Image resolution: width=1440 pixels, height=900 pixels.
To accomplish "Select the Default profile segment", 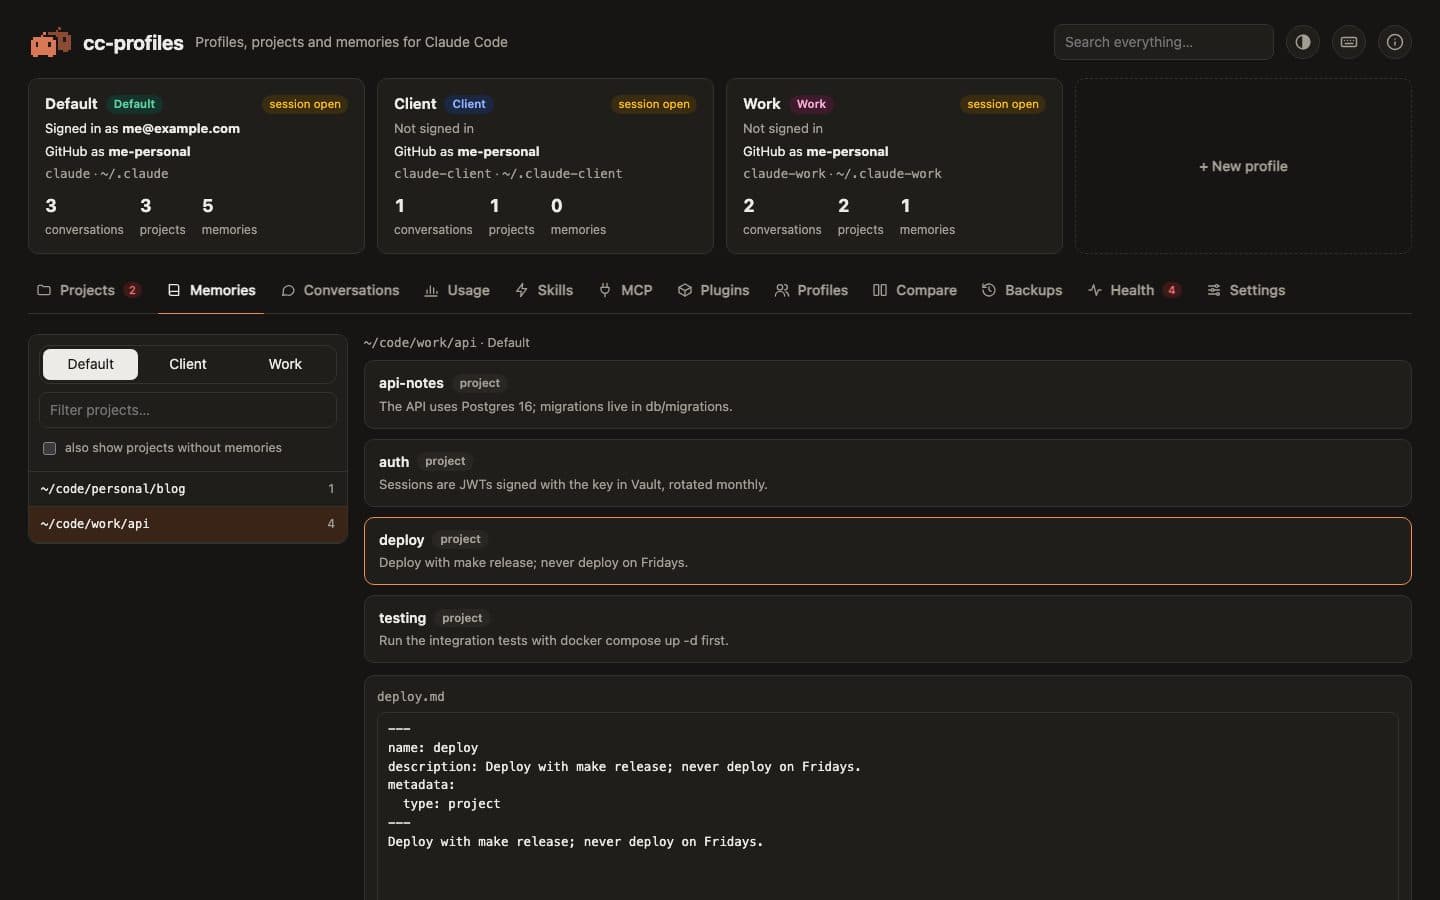I will pyautogui.click(x=91, y=364).
